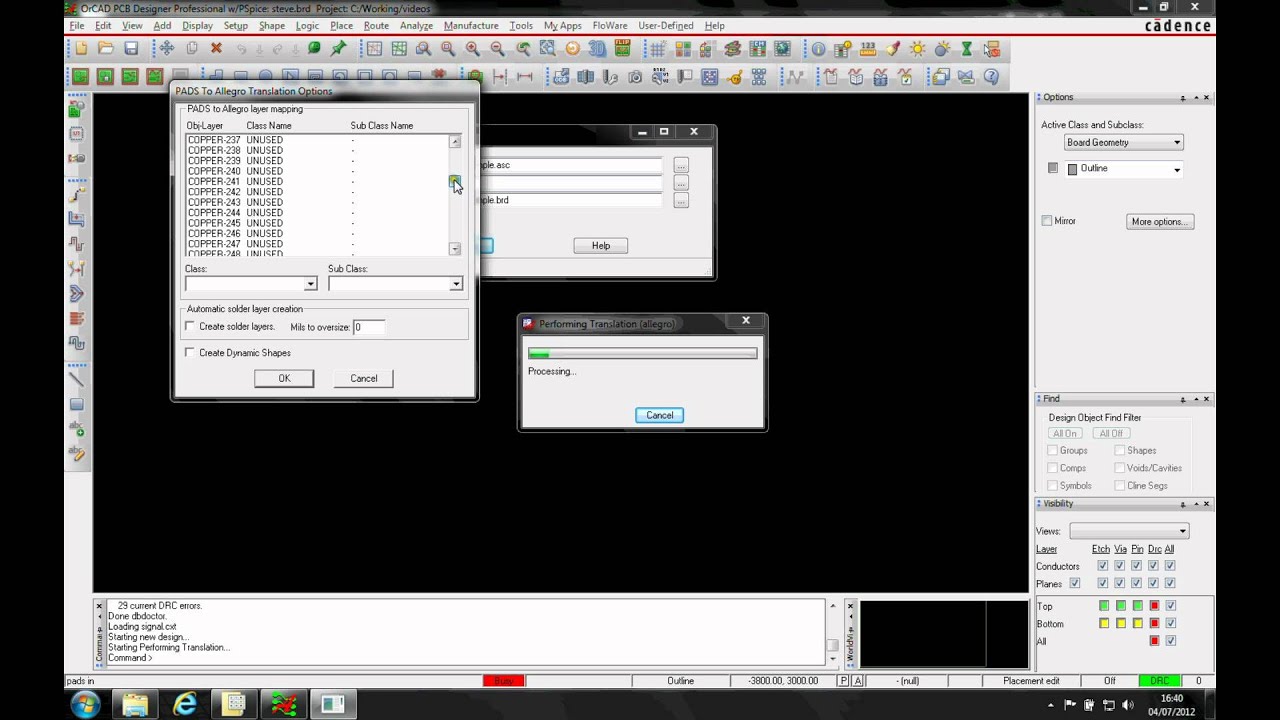Click the Outline color swatch in Options
Image resolution: width=1280 pixels, height=720 pixels.
point(1072,169)
